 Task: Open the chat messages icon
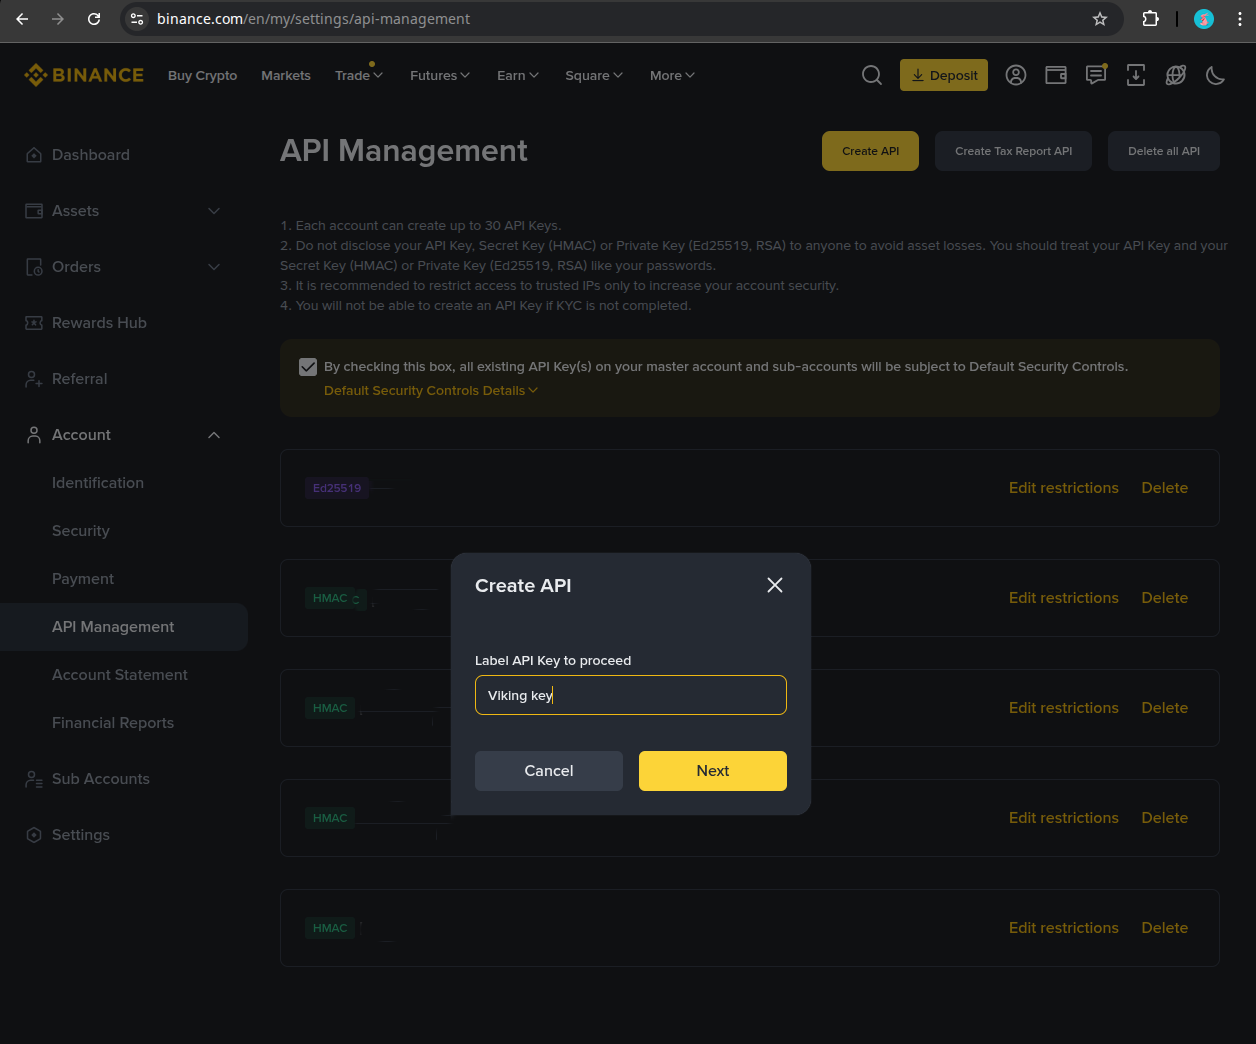(x=1096, y=75)
